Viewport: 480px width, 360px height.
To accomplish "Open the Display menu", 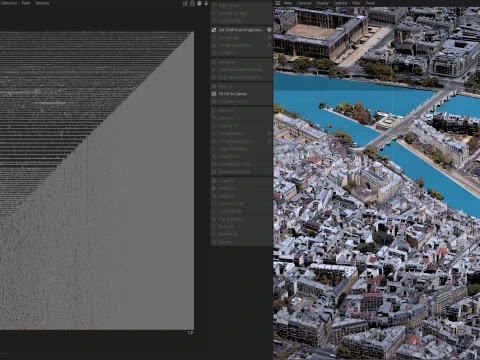I will pos(322,3).
